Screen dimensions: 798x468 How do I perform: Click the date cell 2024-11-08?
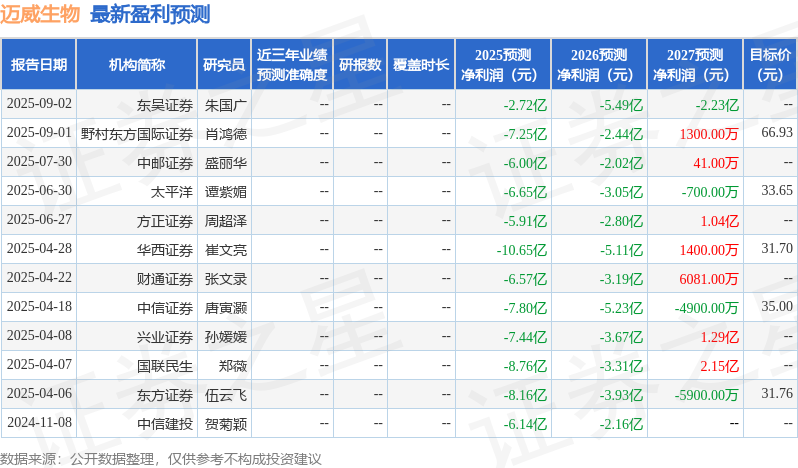(39, 423)
